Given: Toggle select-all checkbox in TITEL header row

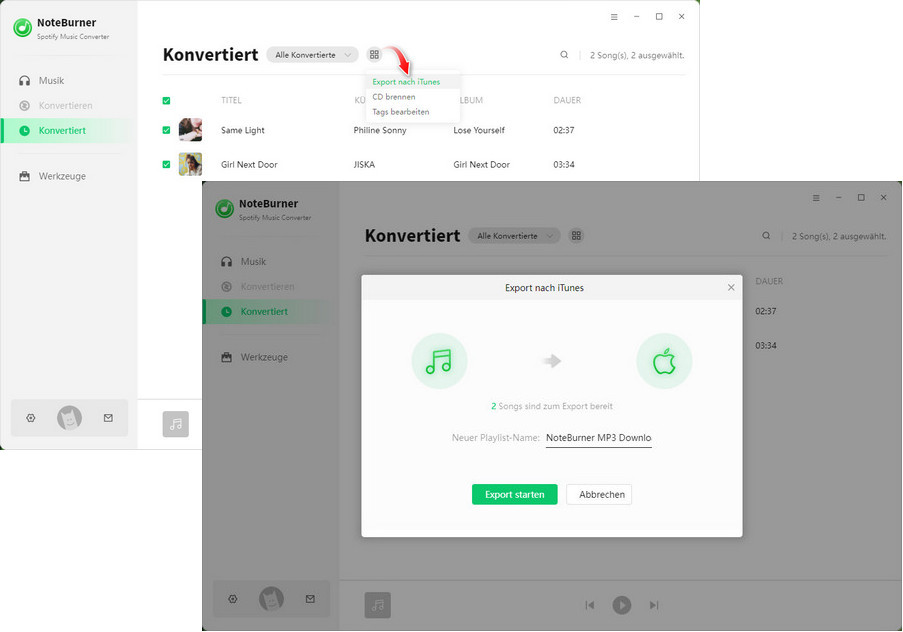Looking at the screenshot, I should 166,101.
